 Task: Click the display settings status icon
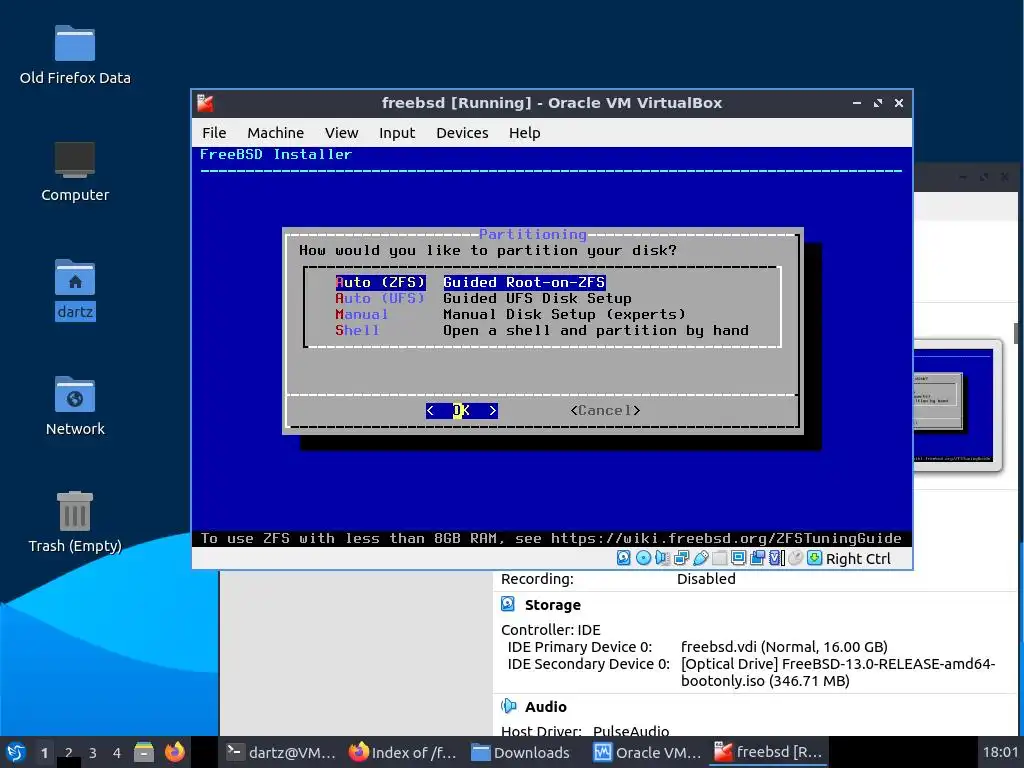[x=739, y=558]
